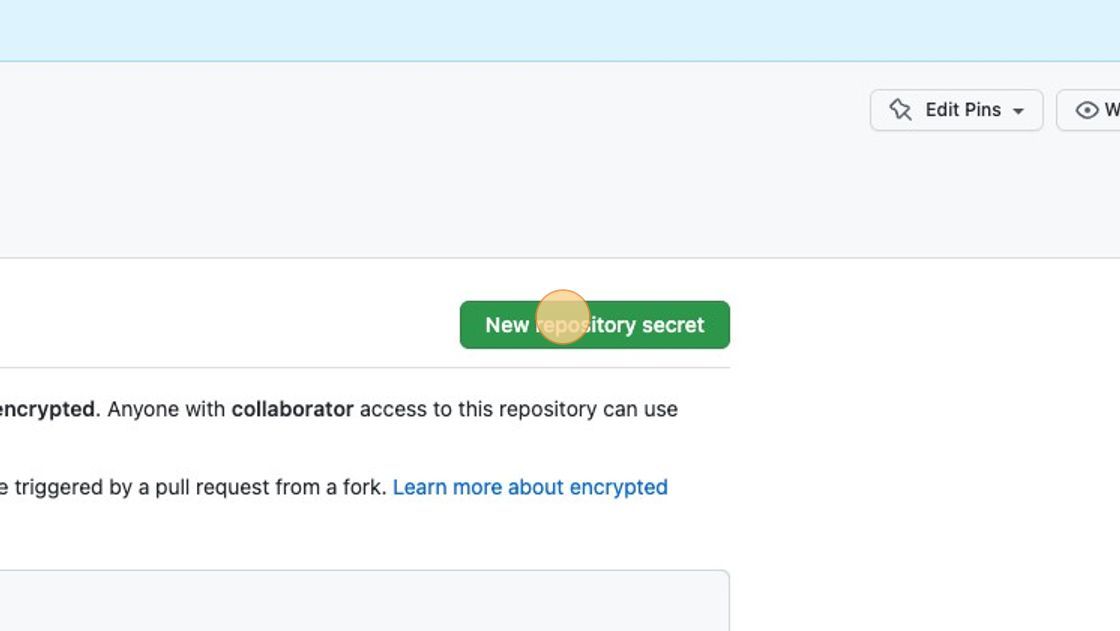
Task: Click the Edit Pins button label
Action: coord(963,110)
